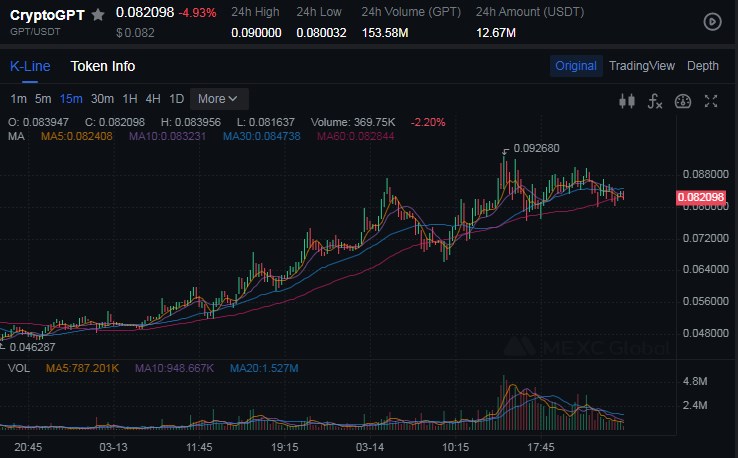Click the 2.4M volume axis label
Screen dimensions: 738x458
tap(695, 405)
